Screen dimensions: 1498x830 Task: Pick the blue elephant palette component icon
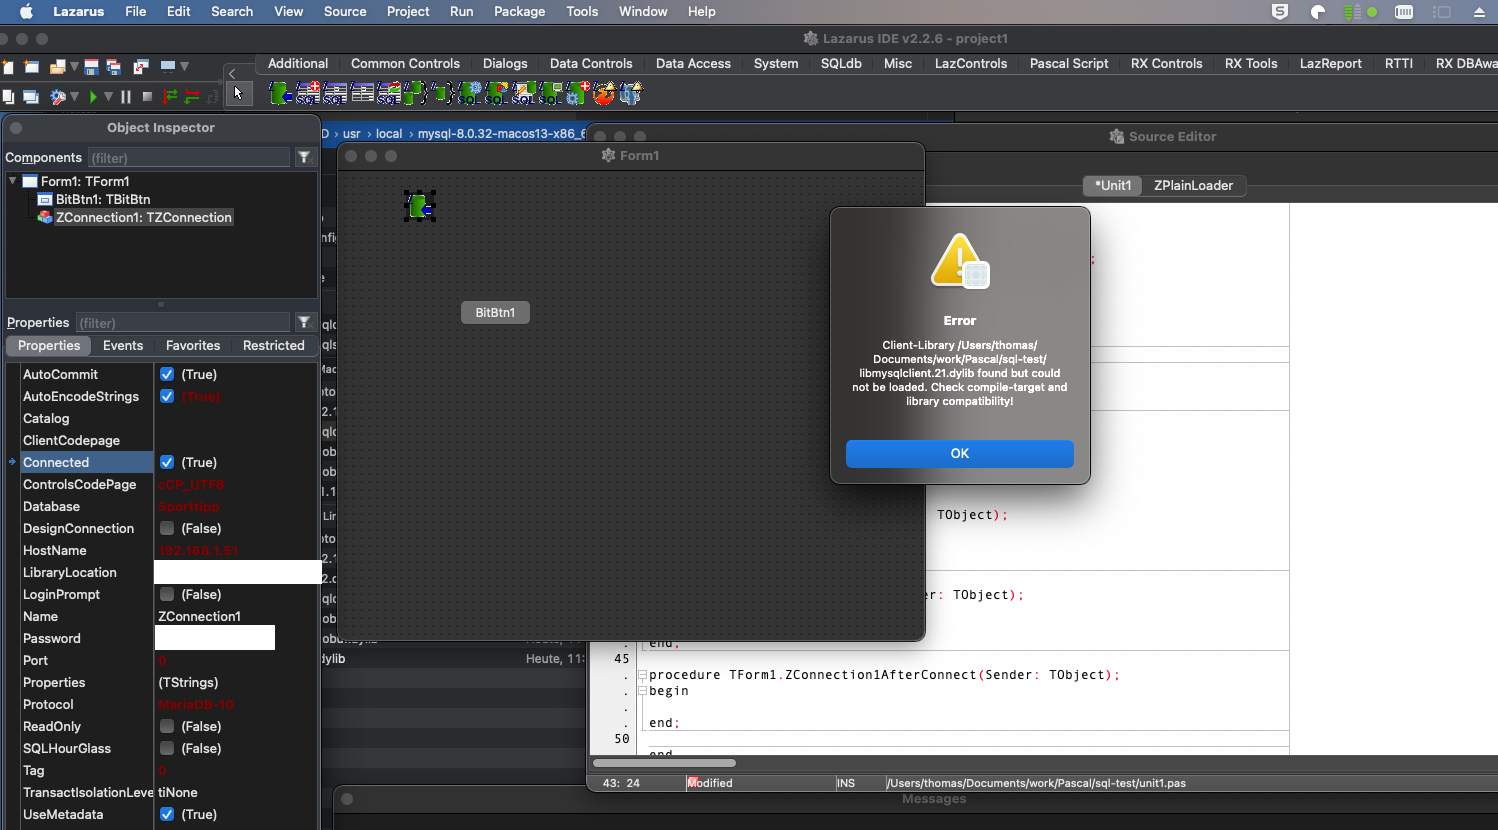coord(631,93)
